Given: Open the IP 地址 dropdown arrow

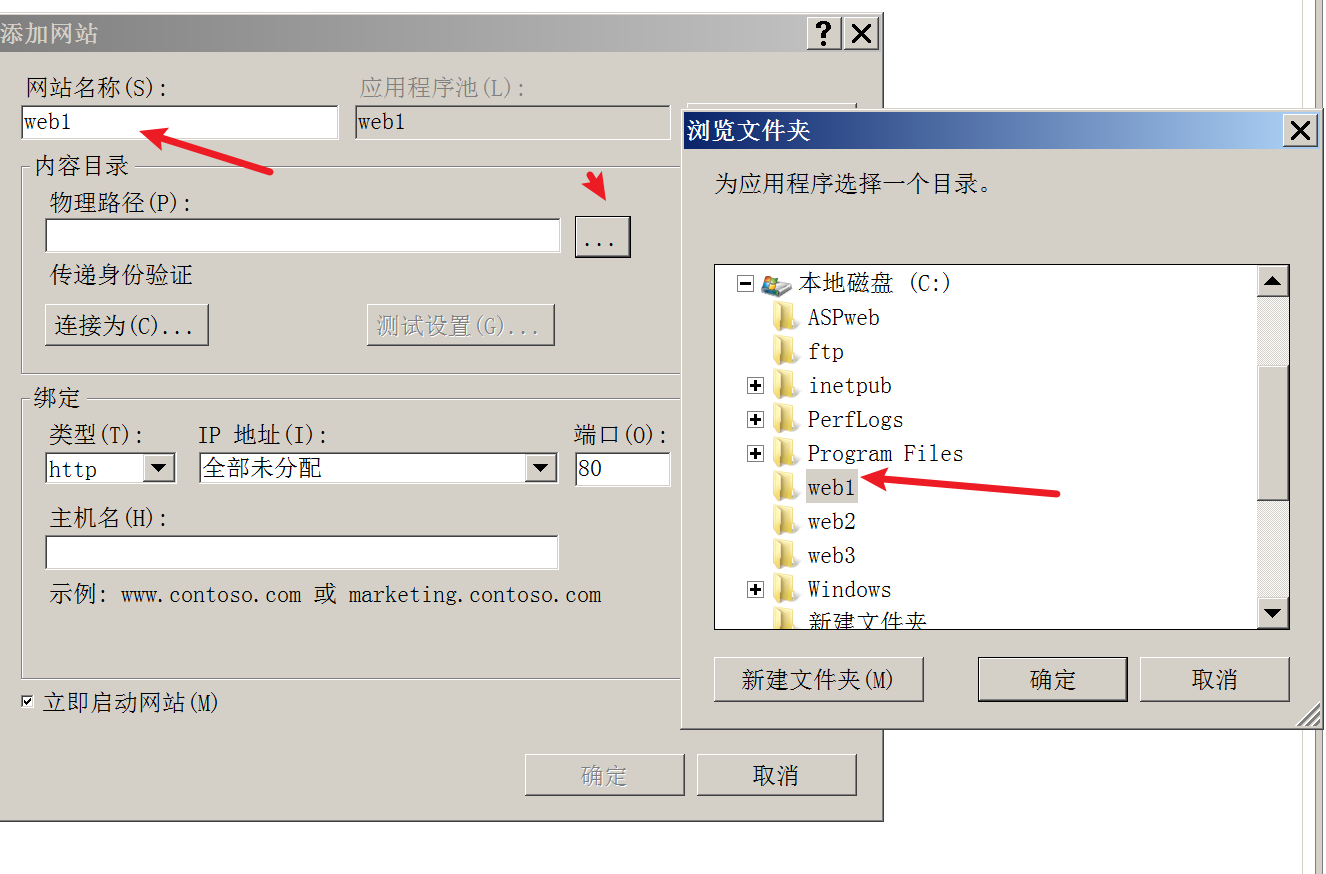Looking at the screenshot, I should [540, 468].
